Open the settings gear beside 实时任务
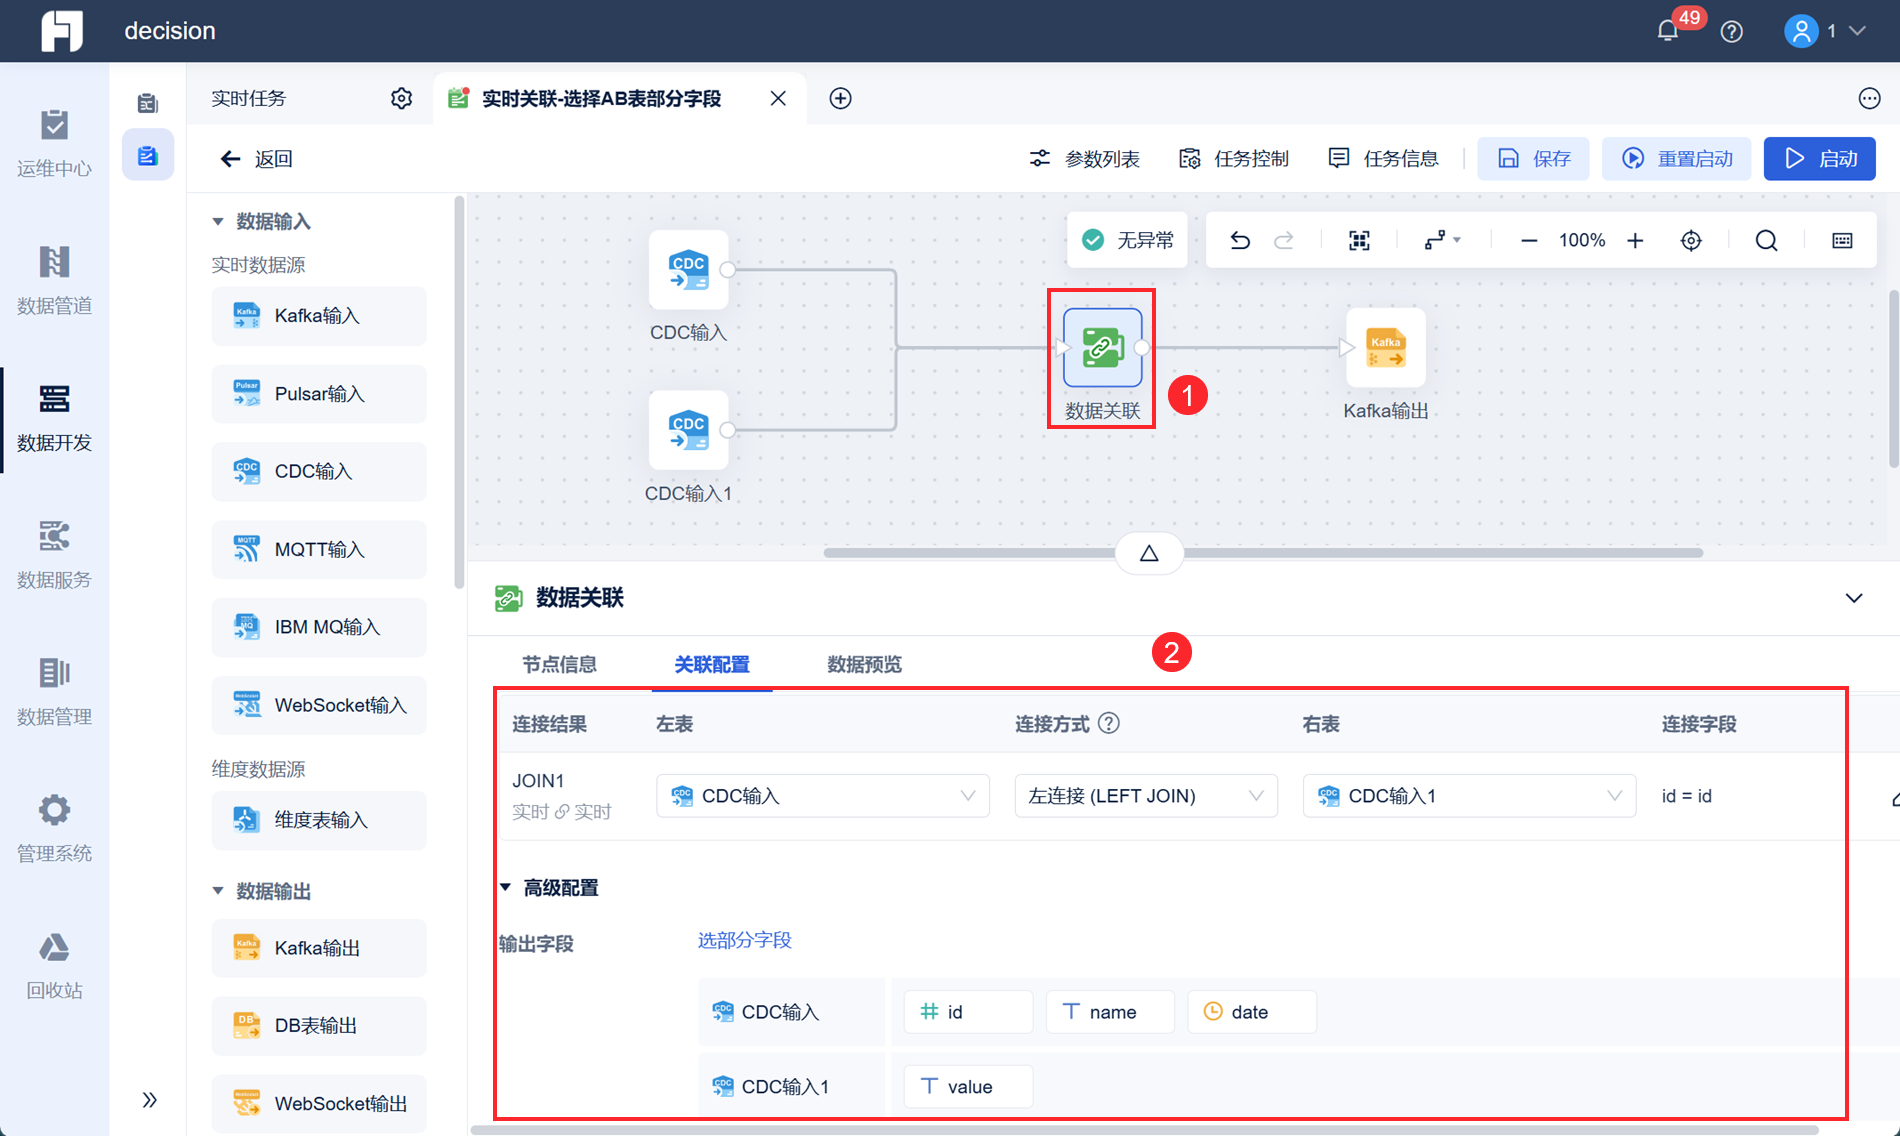Viewport: 1900px width, 1136px height. click(x=401, y=98)
